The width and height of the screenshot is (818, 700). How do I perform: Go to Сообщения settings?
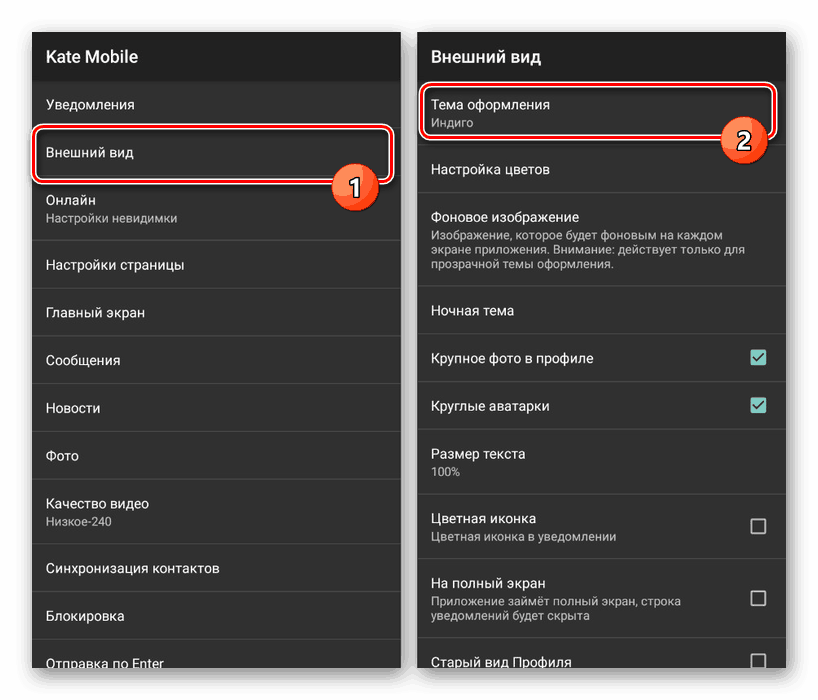[83, 360]
